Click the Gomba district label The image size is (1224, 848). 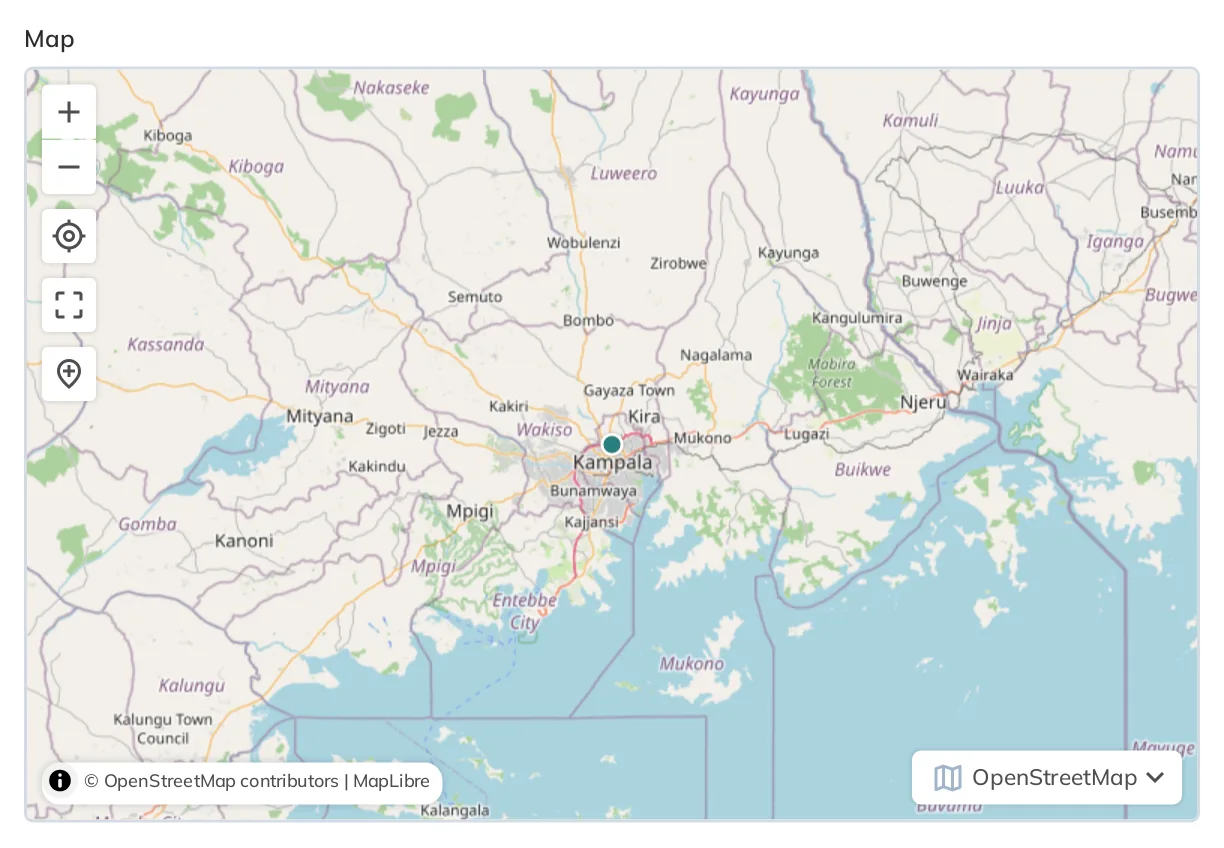[x=147, y=524]
